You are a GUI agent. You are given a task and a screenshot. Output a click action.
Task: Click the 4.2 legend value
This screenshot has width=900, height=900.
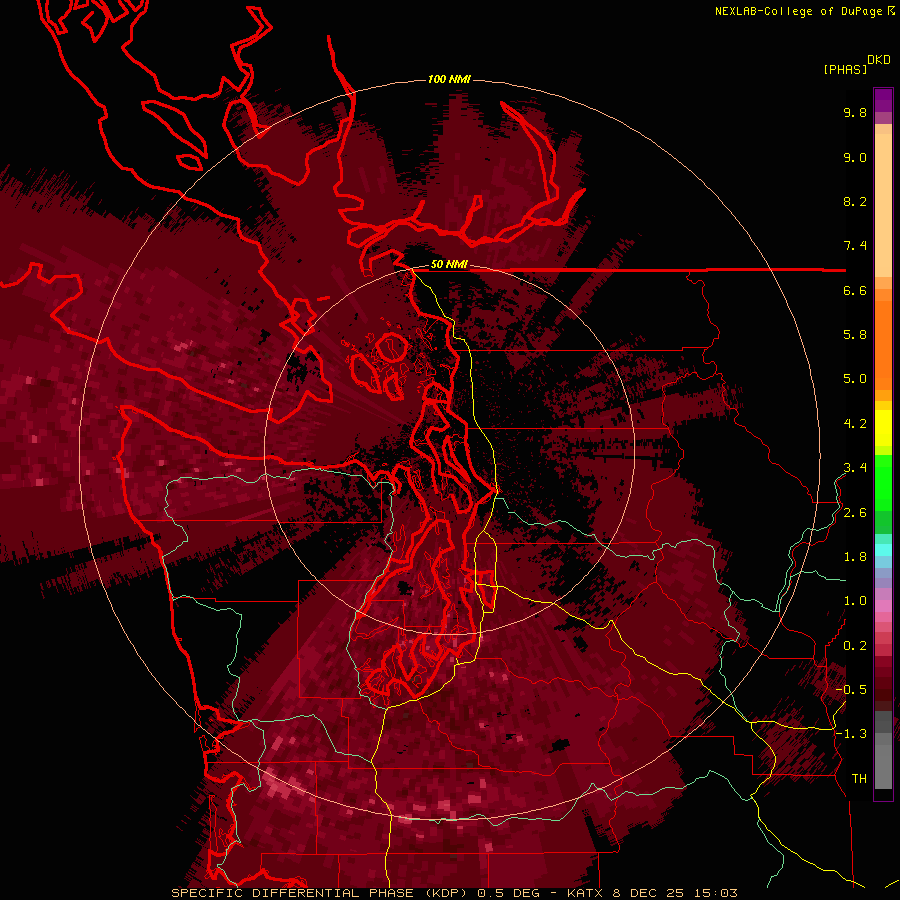point(855,424)
